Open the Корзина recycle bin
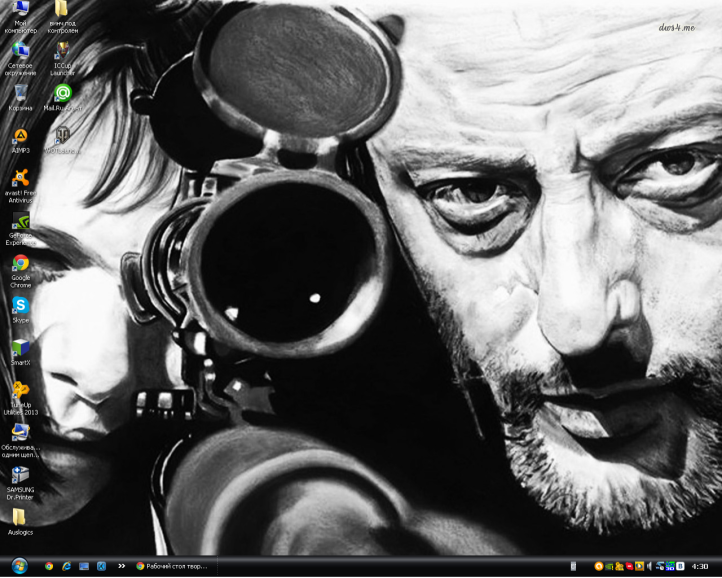 tap(20, 98)
